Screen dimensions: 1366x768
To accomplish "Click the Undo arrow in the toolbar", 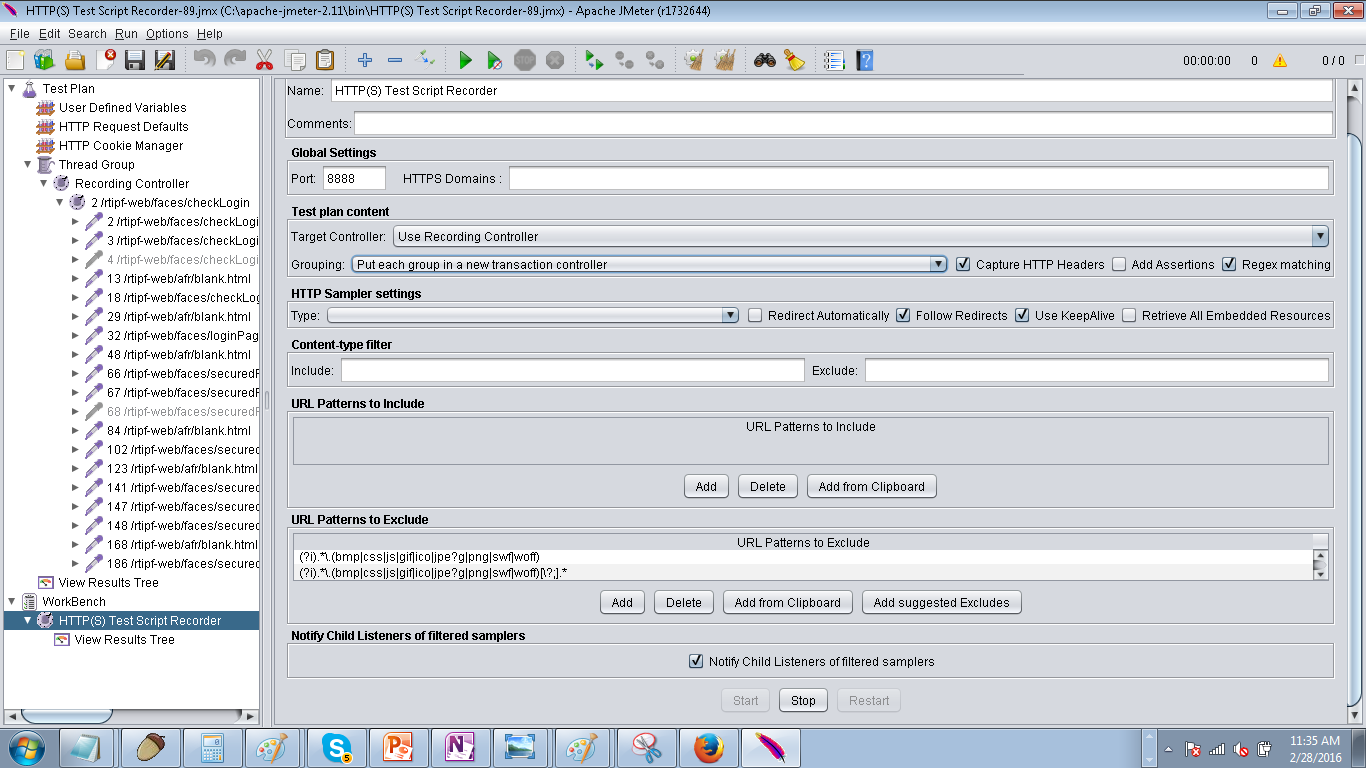I will tap(203, 60).
